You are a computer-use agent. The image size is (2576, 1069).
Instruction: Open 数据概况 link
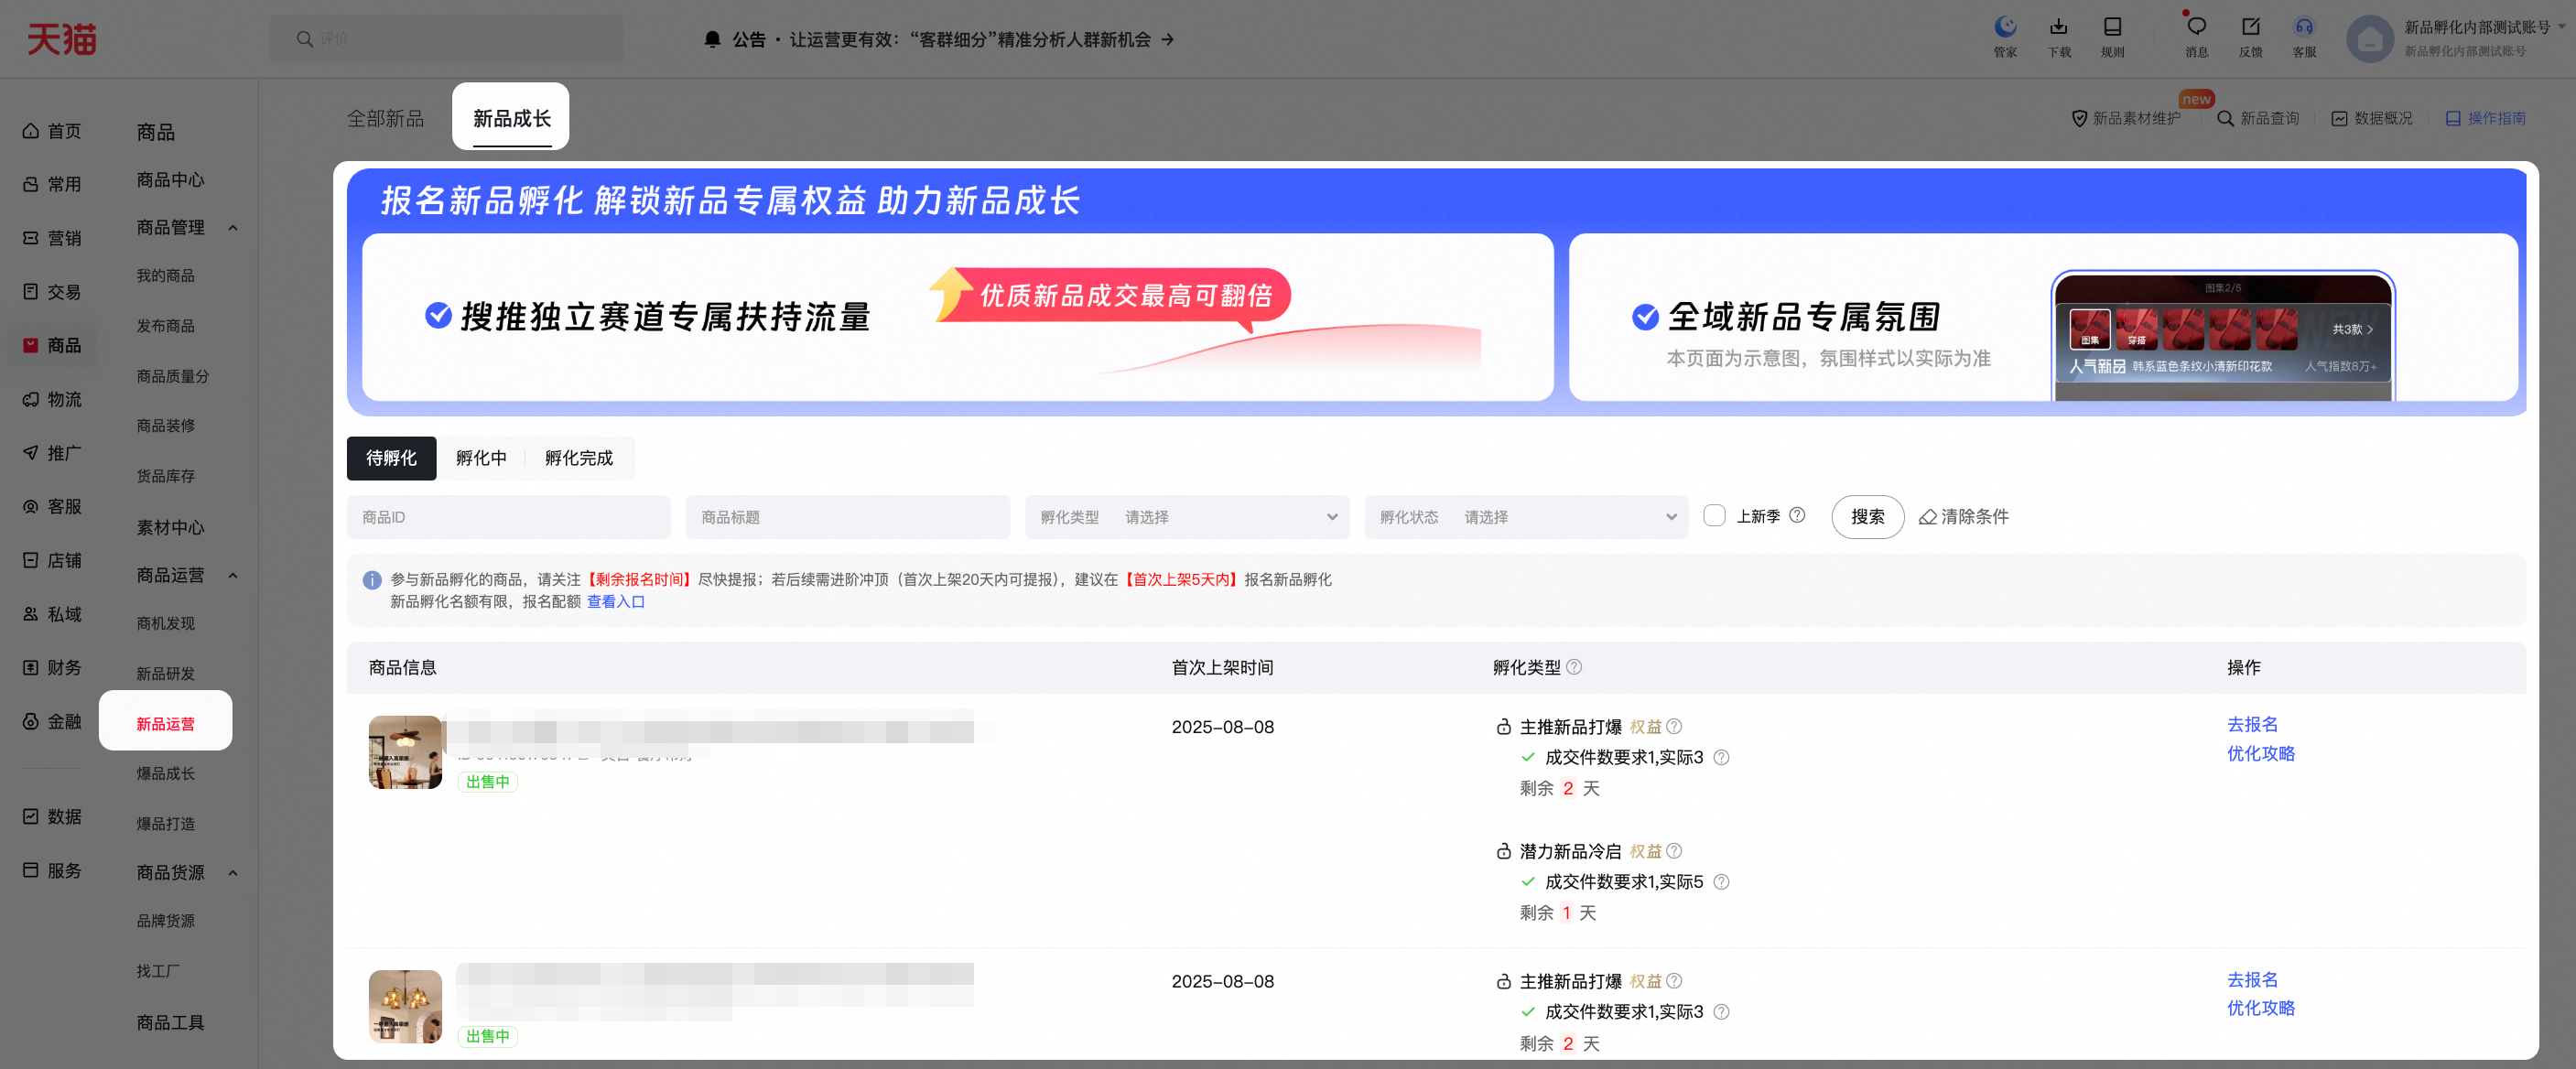pyautogui.click(x=2372, y=118)
